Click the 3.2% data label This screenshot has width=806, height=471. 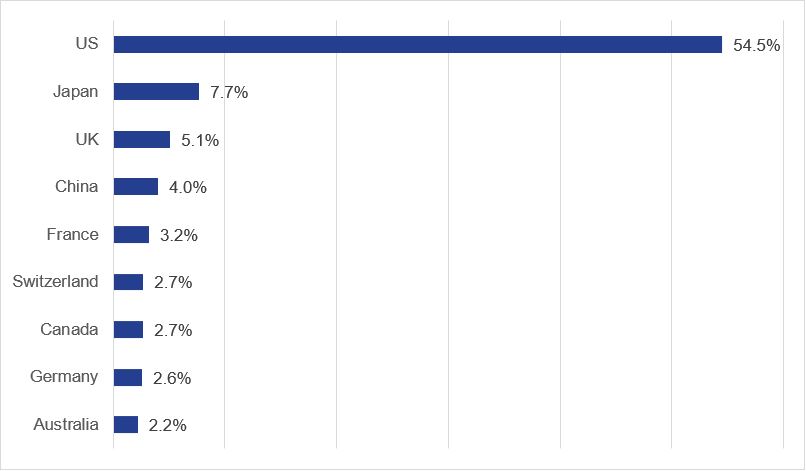(179, 235)
